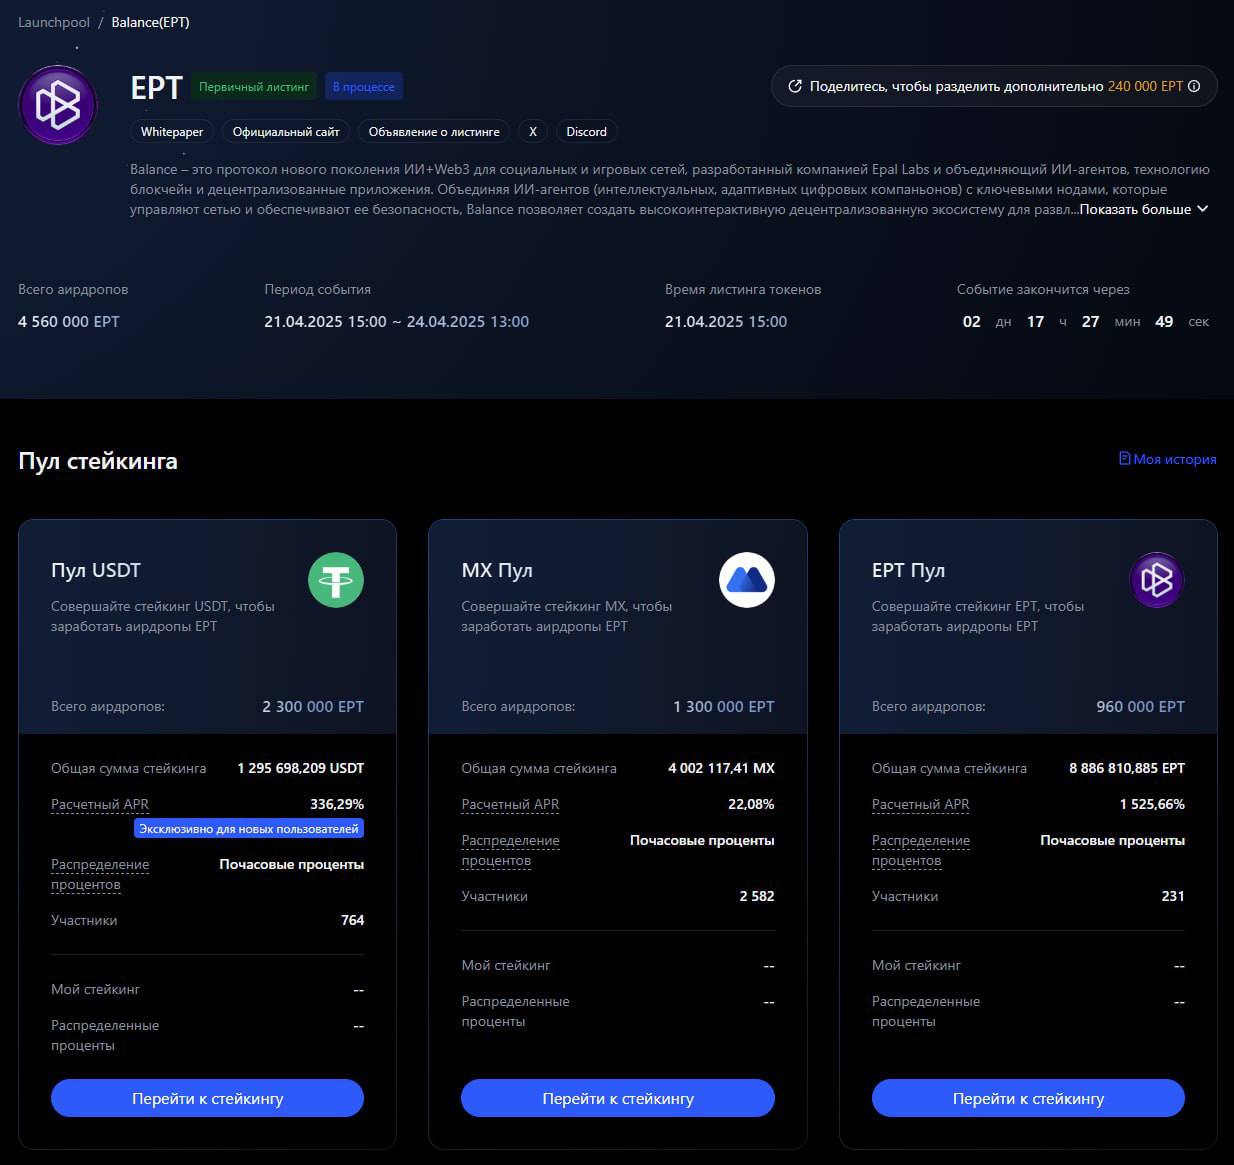The image size is (1234, 1165).
Task: Click the 4 560 000 EPT total airdrops value
Action: point(69,321)
